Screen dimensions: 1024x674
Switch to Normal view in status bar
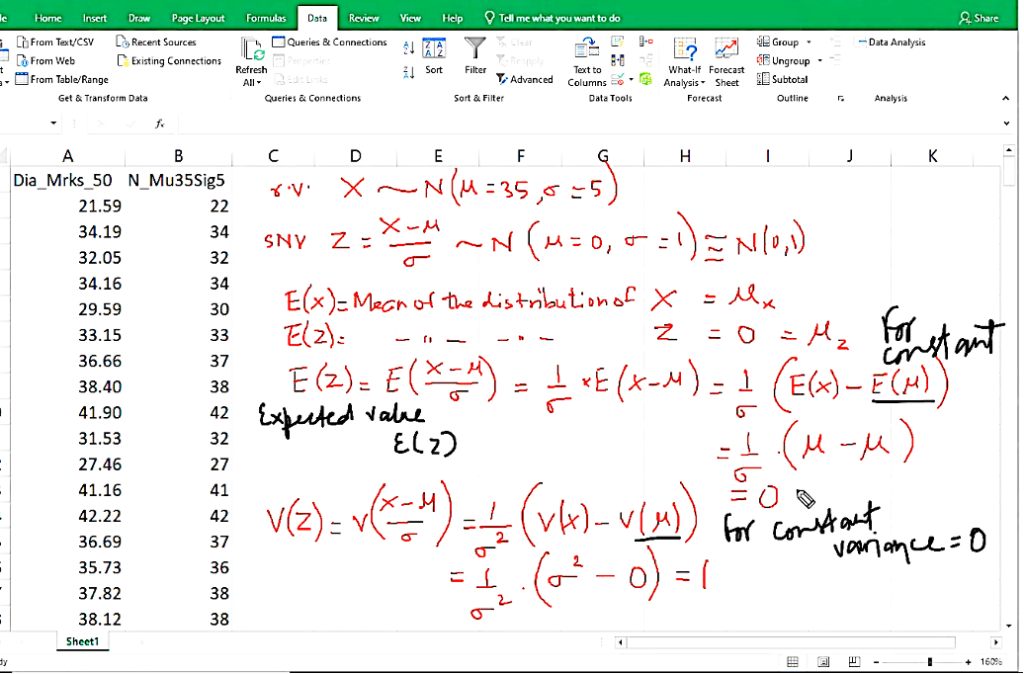(792, 662)
